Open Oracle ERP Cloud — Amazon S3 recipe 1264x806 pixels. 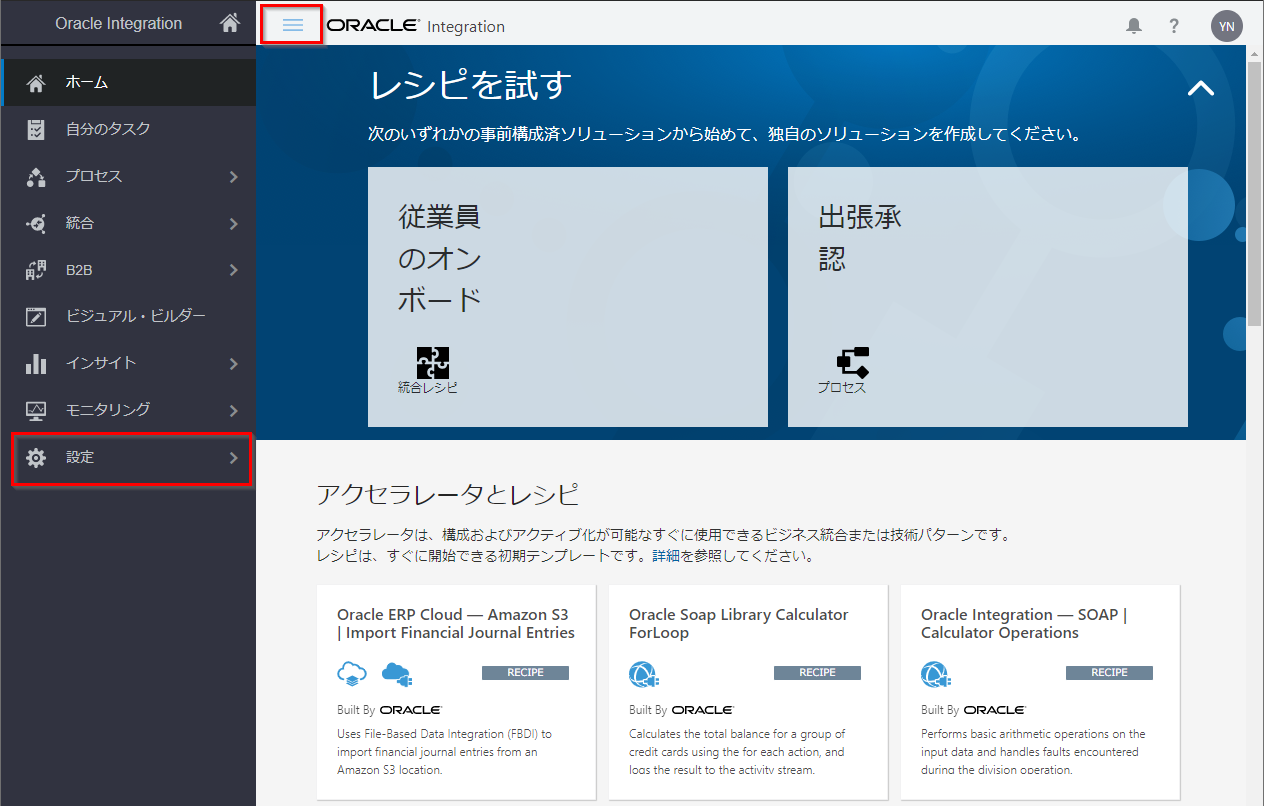point(455,623)
